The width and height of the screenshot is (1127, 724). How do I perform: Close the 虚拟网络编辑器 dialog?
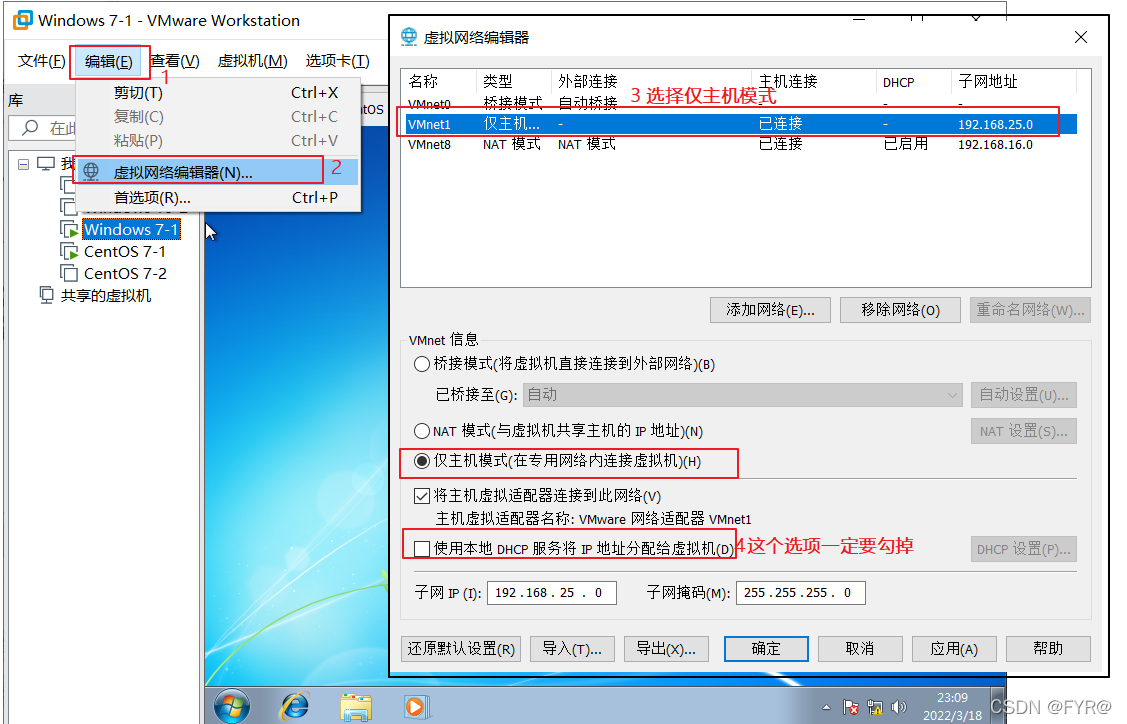(x=1080, y=37)
